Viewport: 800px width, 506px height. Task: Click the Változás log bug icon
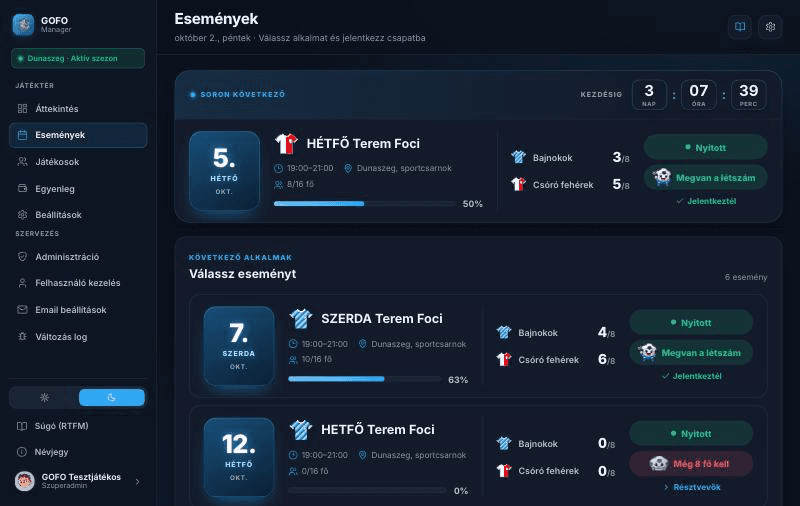tap(22, 337)
